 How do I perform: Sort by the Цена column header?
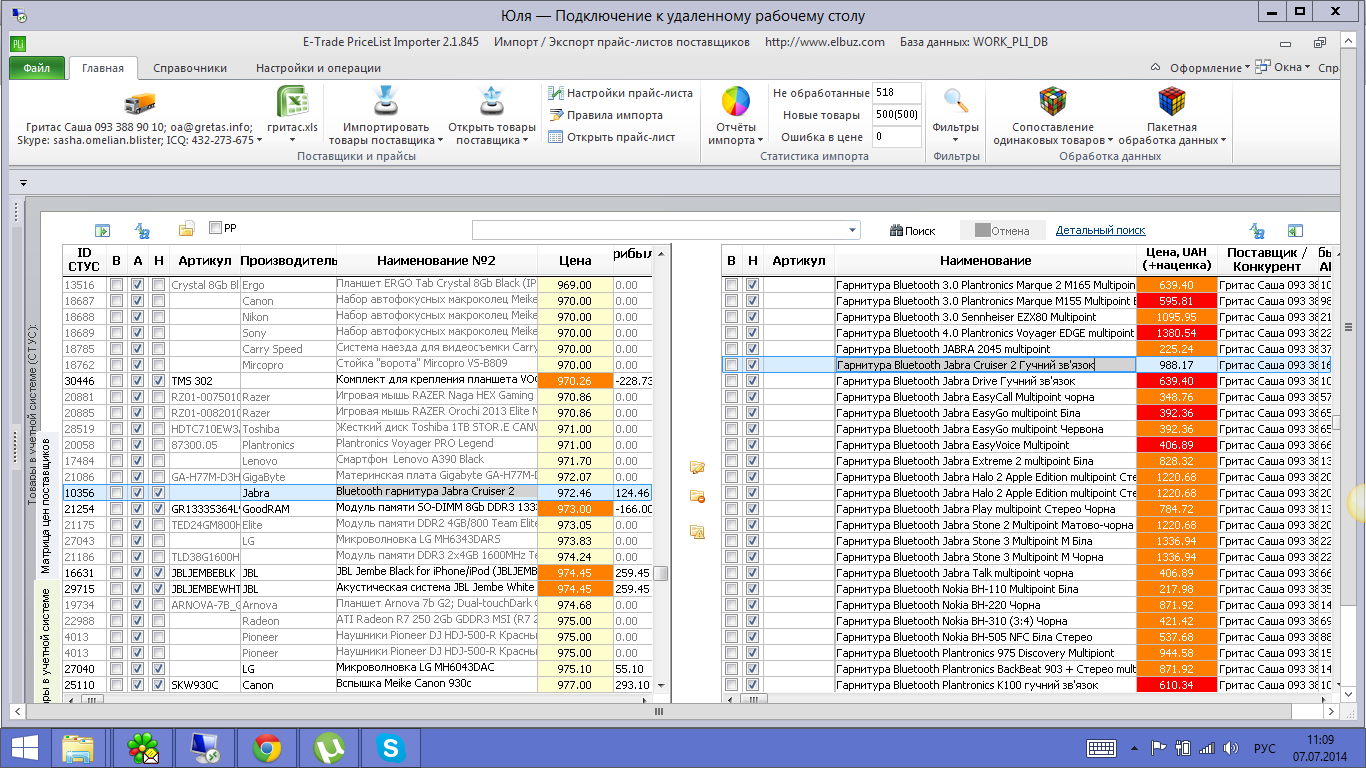(x=575, y=261)
